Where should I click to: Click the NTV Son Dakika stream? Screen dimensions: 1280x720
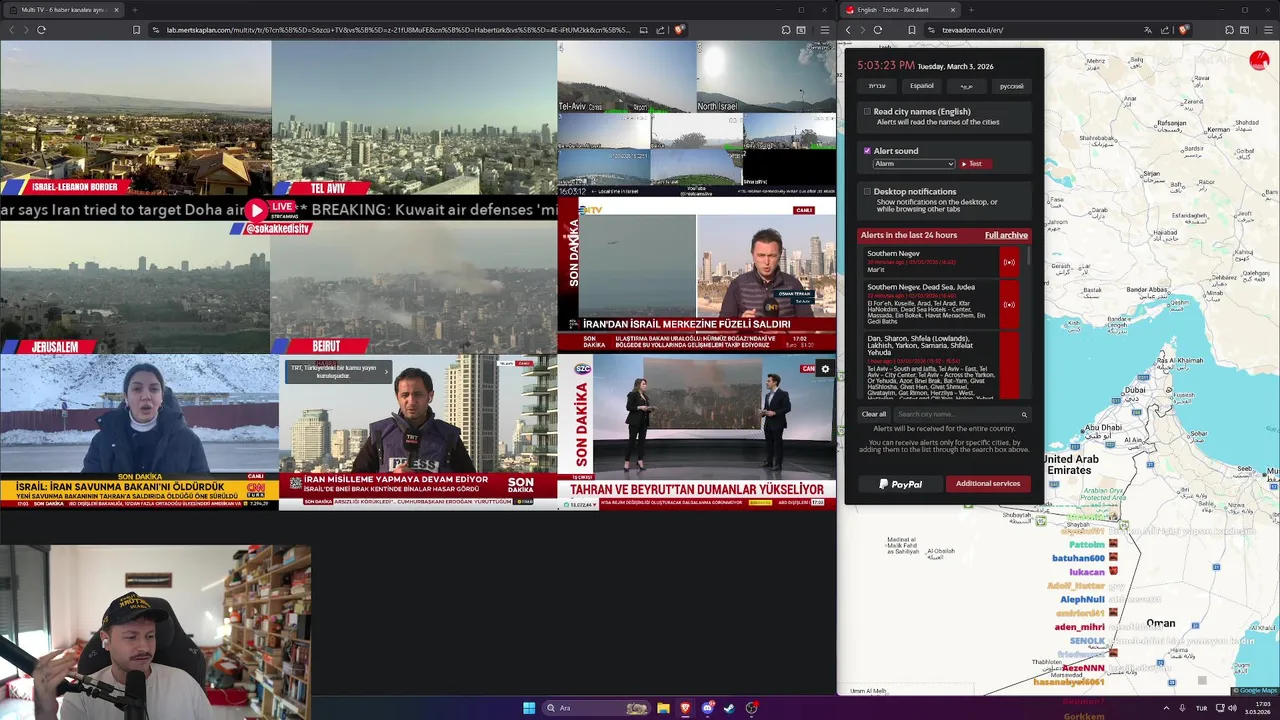[x=697, y=275]
